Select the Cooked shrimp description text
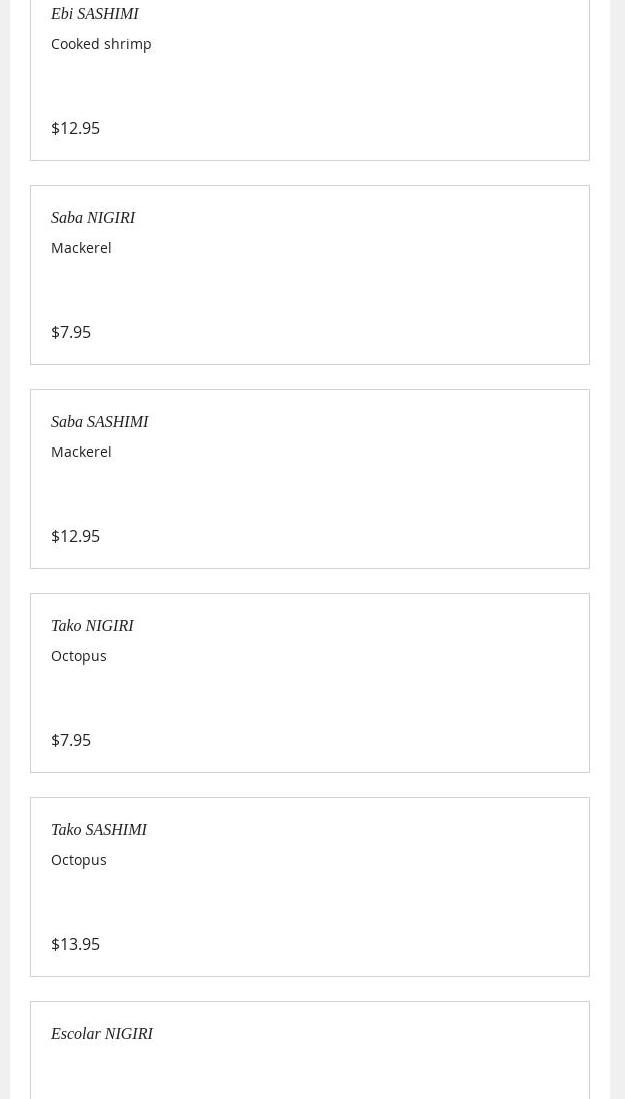Image resolution: width=625 pixels, height=1099 pixels. tap(101, 44)
